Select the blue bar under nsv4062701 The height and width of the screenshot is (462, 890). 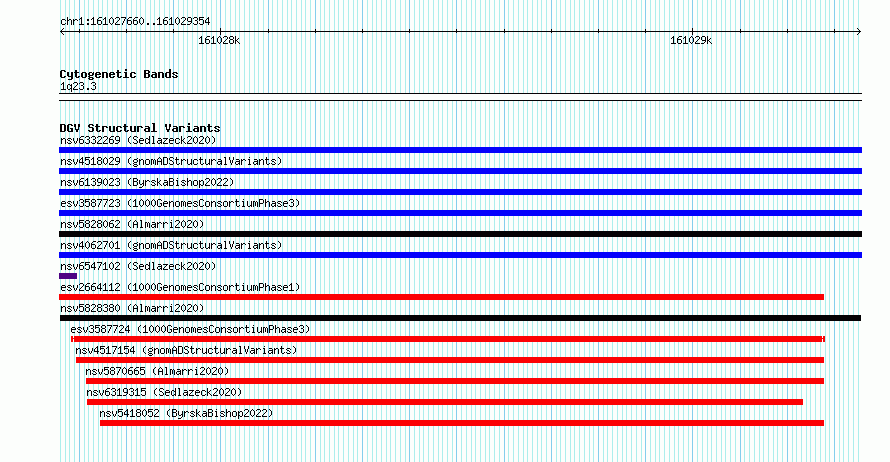point(460,255)
